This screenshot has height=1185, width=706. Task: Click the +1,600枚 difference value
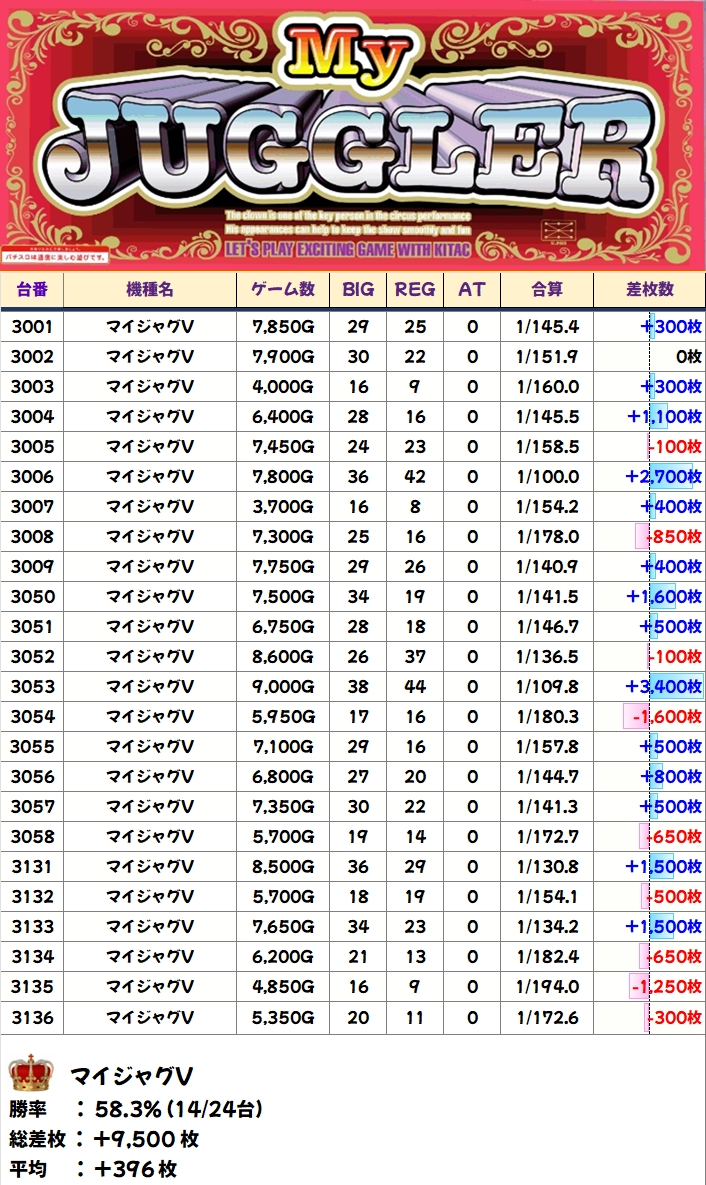pos(664,597)
